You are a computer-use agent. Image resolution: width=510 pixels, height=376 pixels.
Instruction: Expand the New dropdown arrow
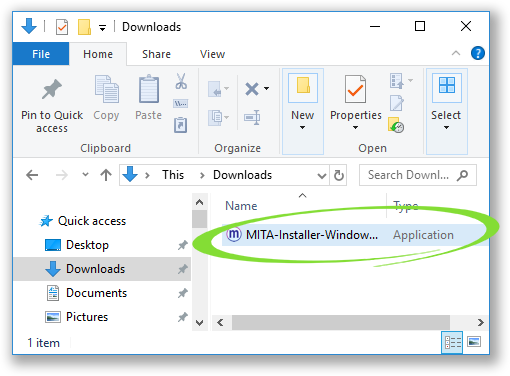tap(302, 127)
